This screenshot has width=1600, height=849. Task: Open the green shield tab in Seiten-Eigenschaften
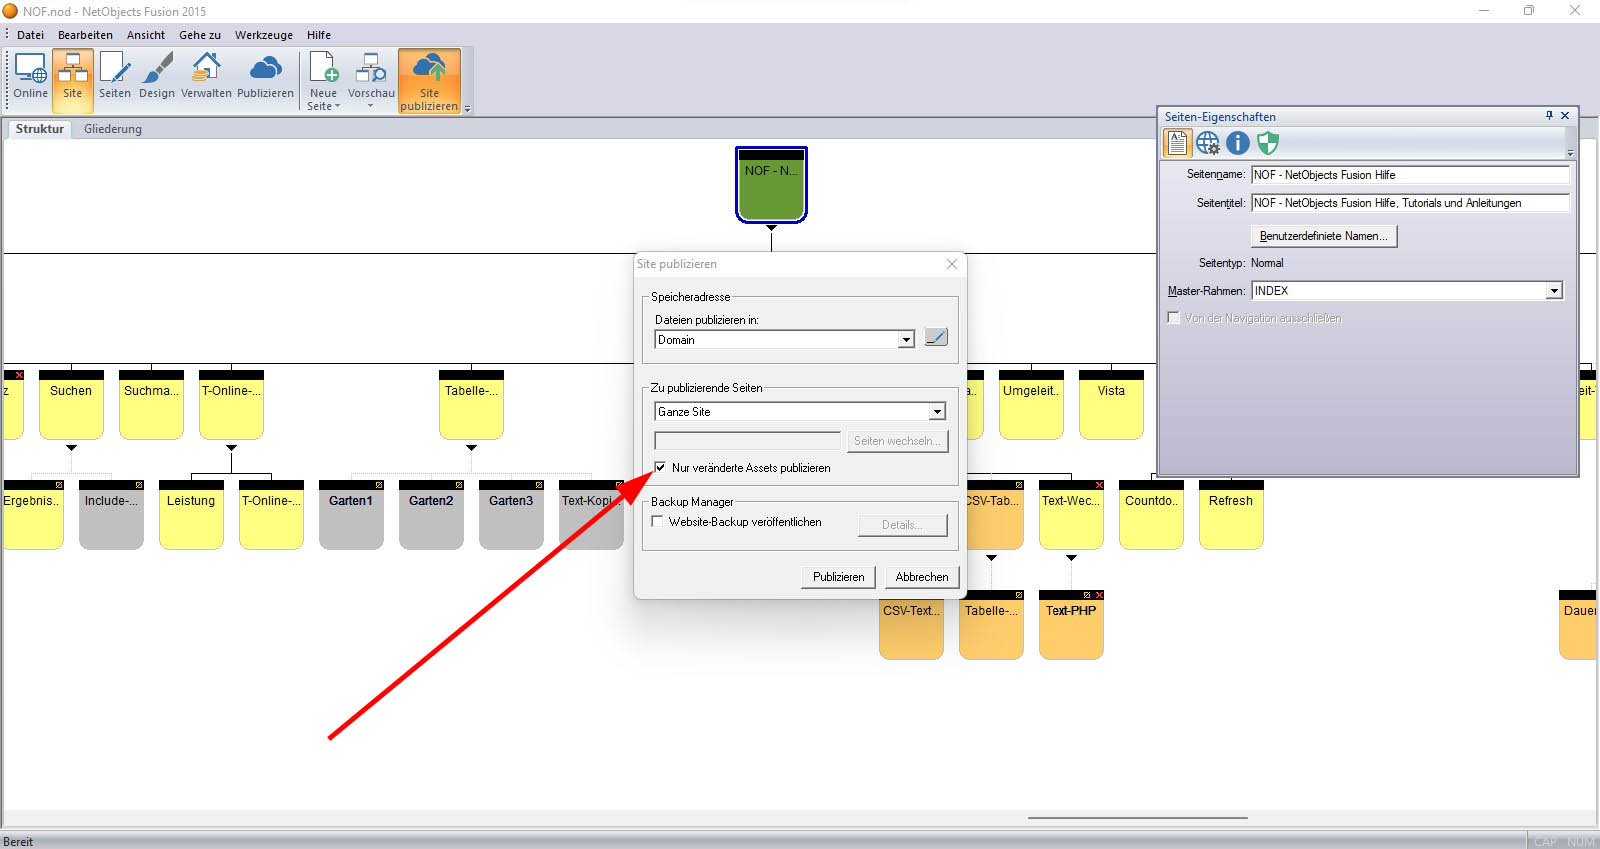tap(1268, 143)
